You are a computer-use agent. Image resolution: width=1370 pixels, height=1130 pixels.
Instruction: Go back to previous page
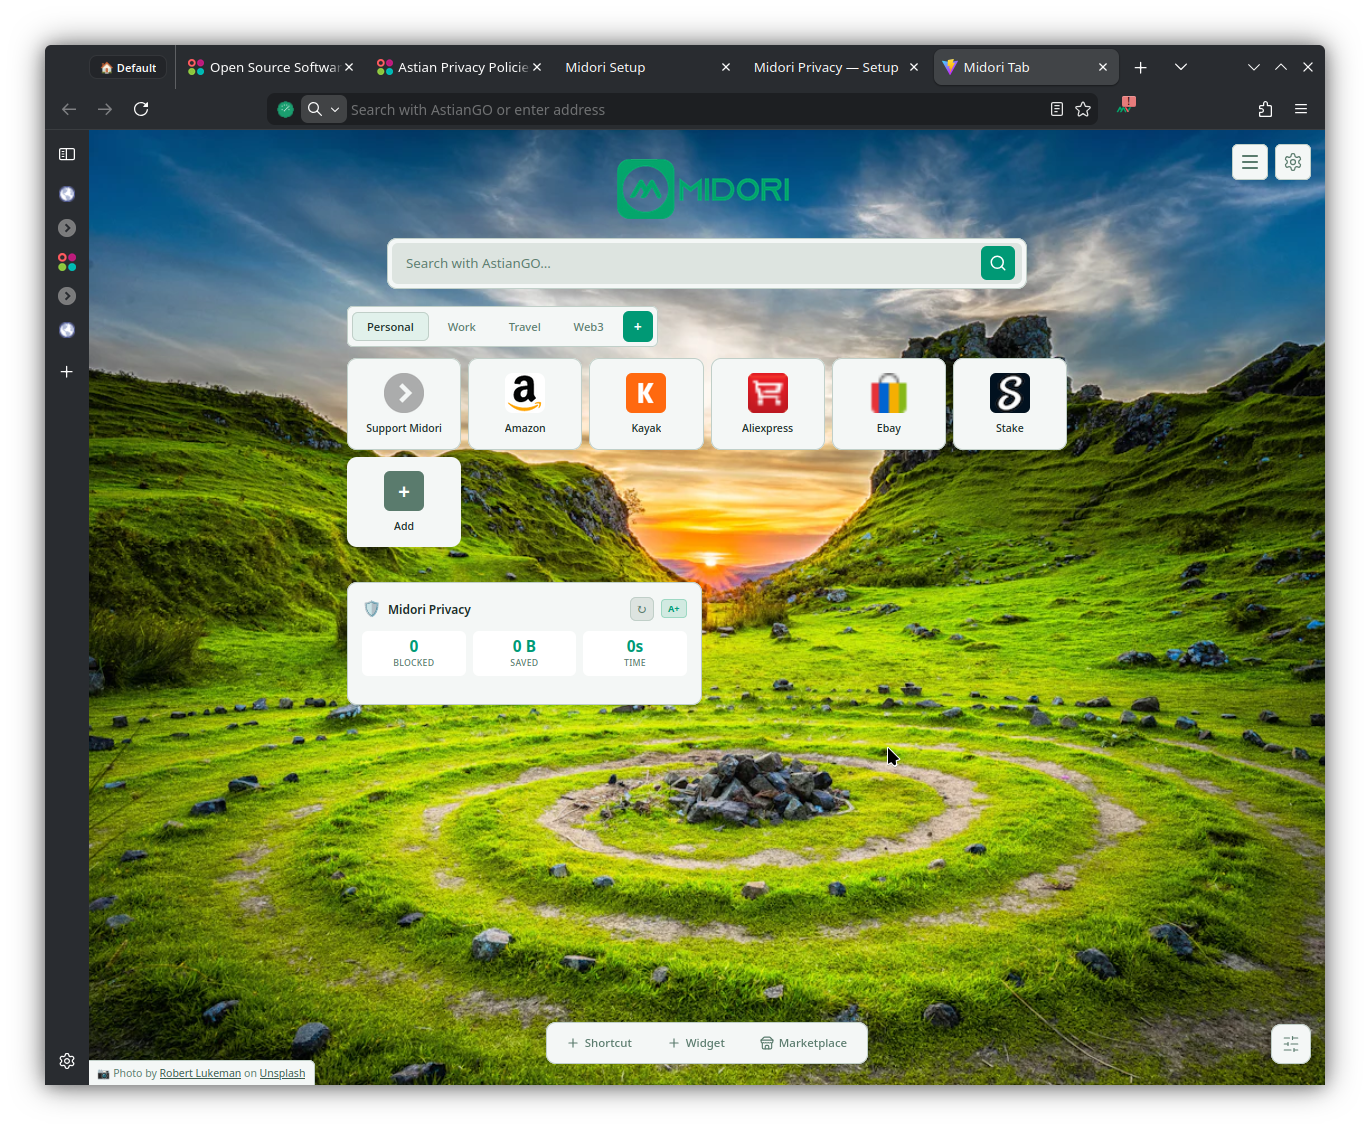pos(69,109)
